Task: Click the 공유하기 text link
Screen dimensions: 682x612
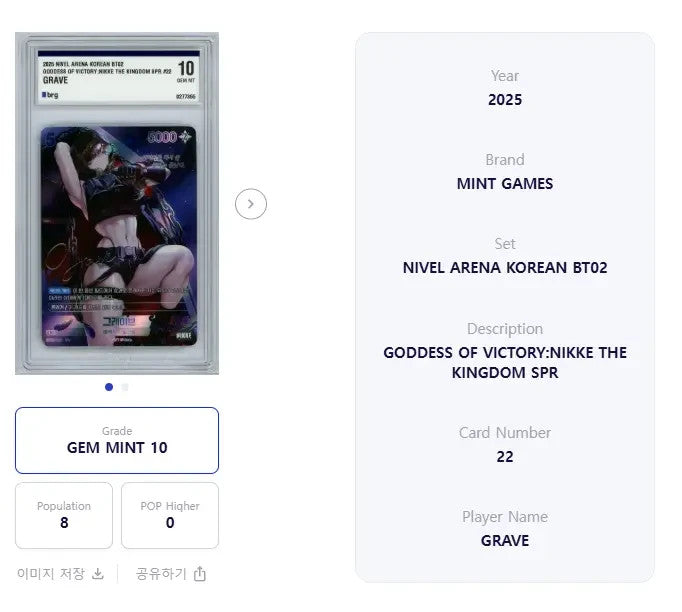Action: 161,574
